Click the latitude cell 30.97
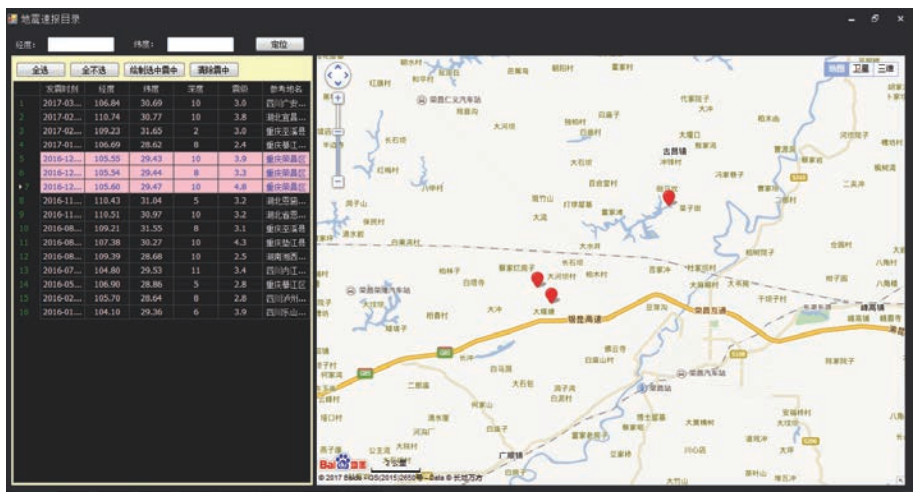Image resolution: width=921 pixels, height=501 pixels. coord(151,214)
